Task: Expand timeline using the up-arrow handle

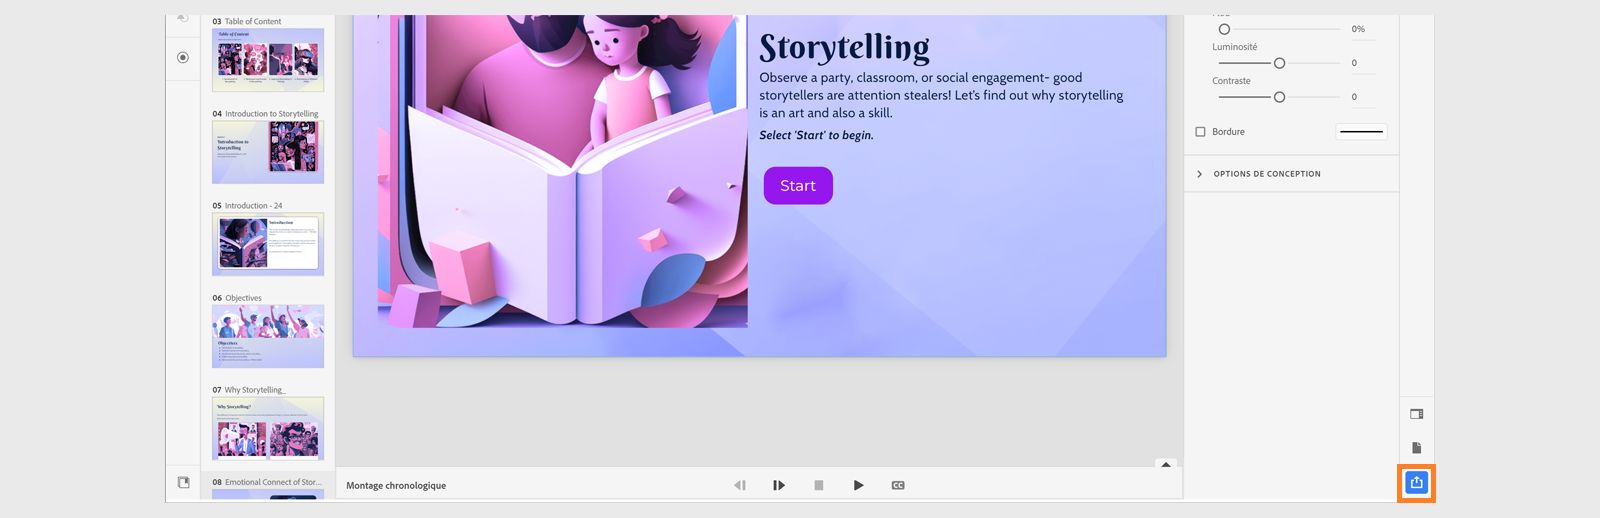Action: 1166,464
